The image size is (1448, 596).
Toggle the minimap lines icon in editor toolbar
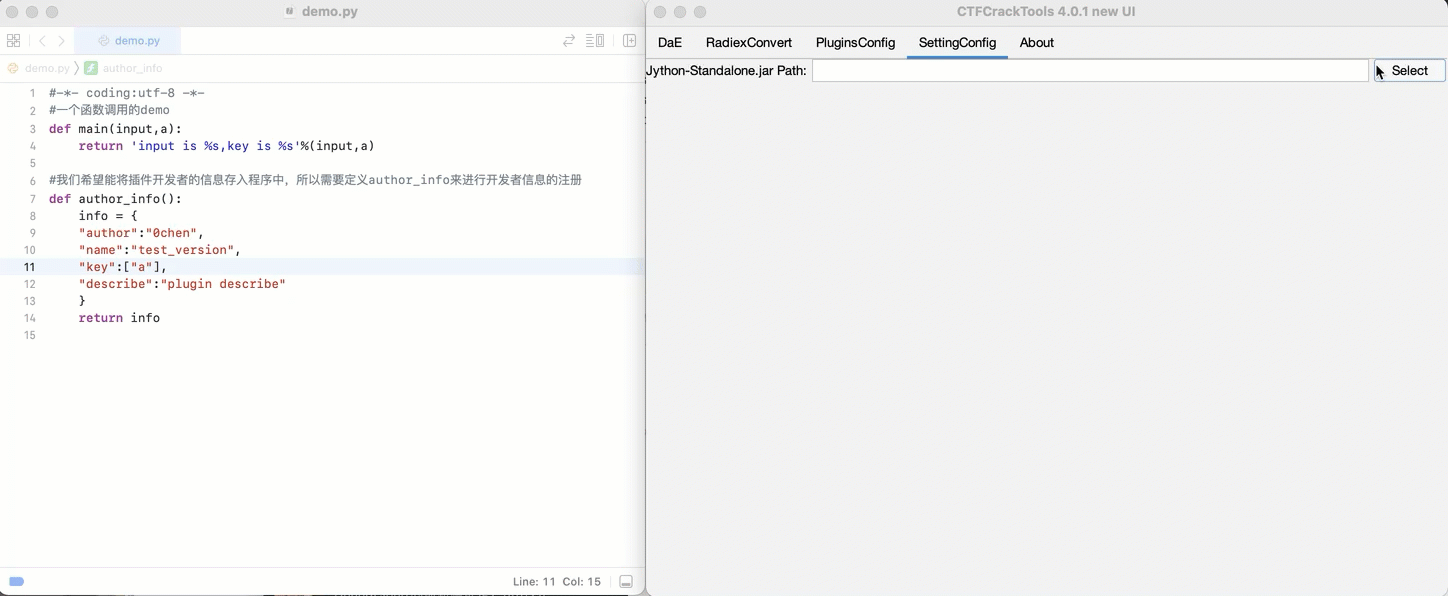(x=595, y=41)
